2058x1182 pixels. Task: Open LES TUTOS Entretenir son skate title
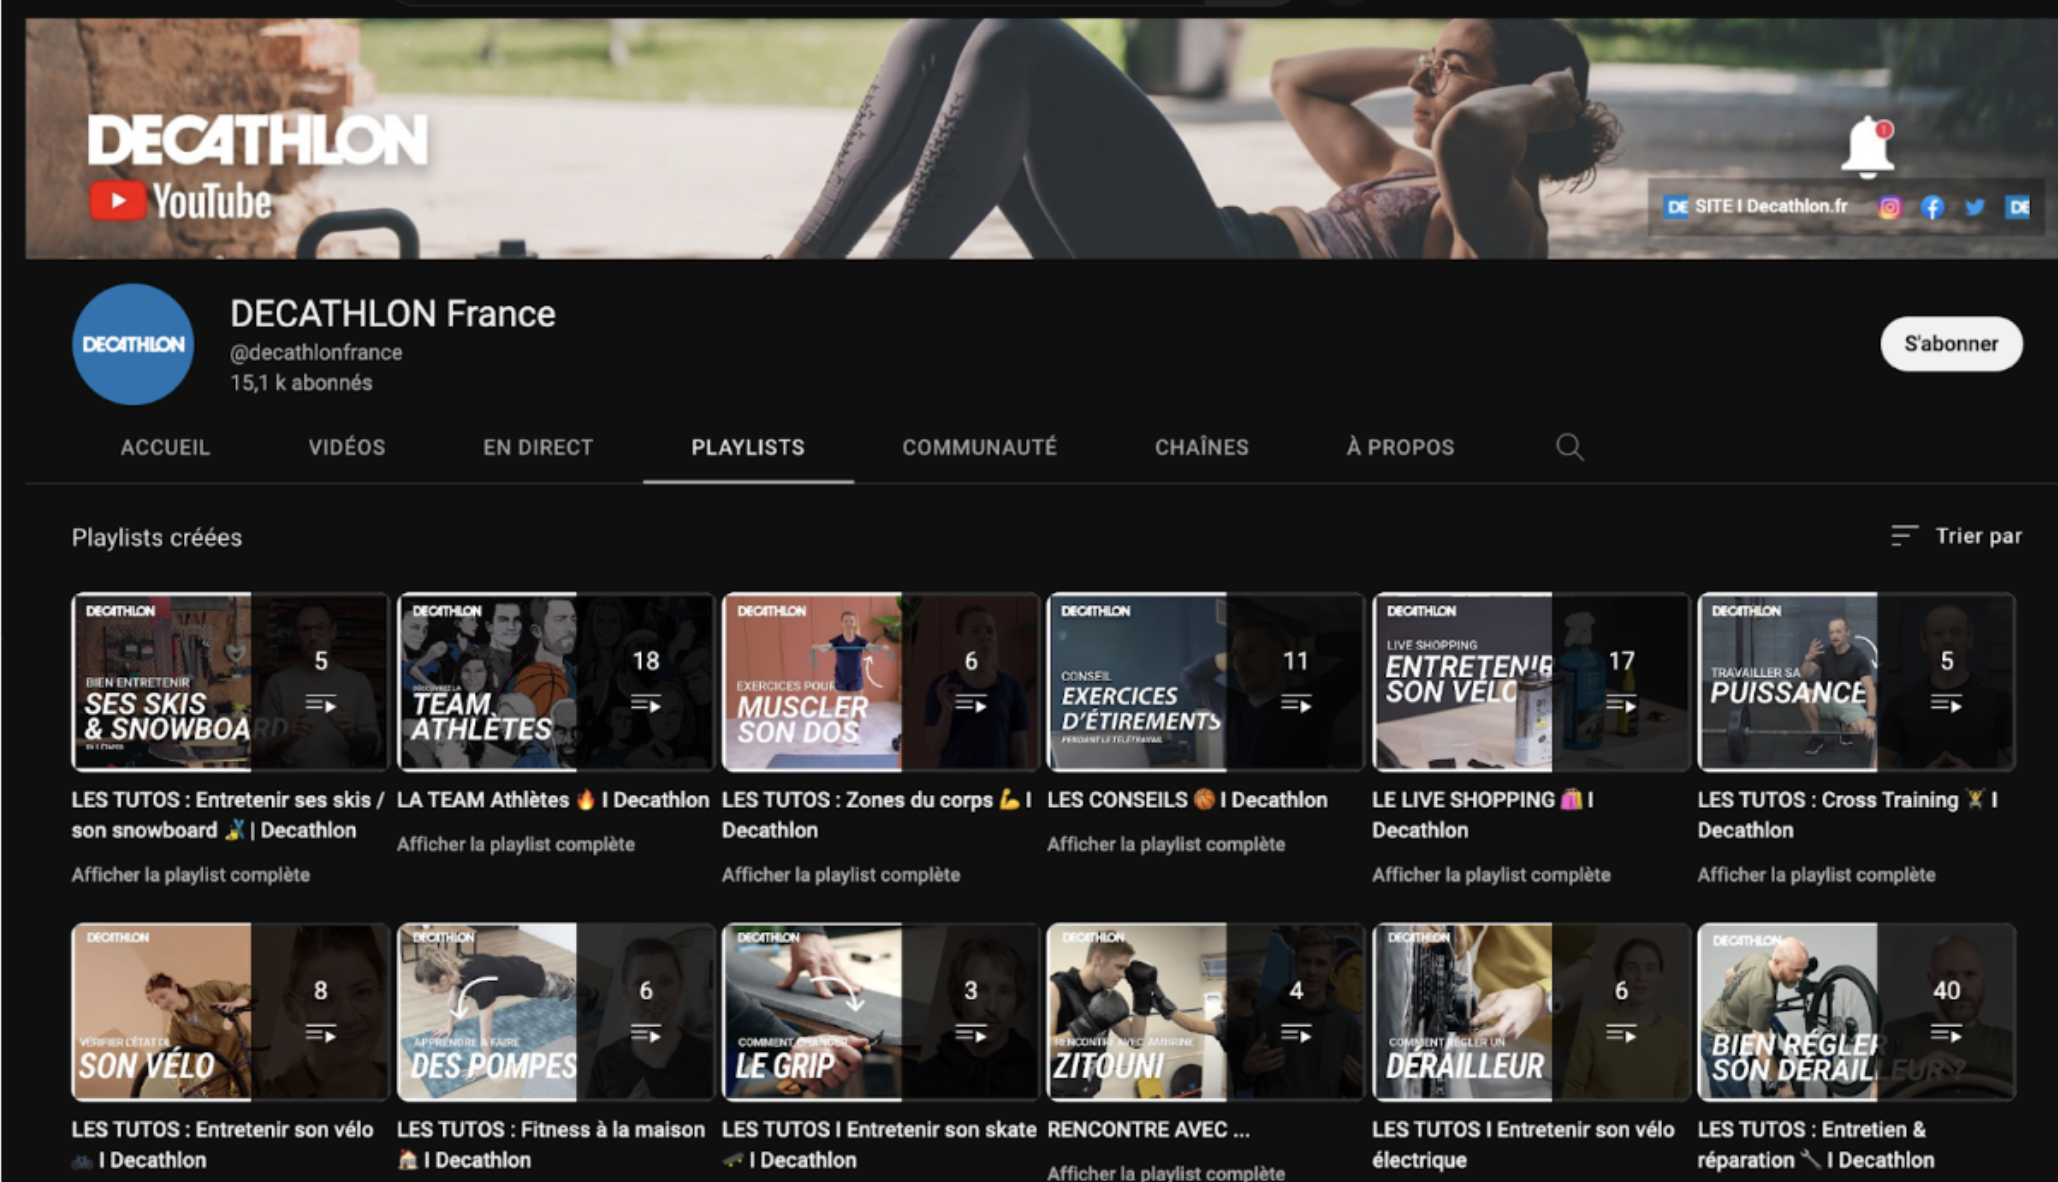click(x=879, y=1145)
